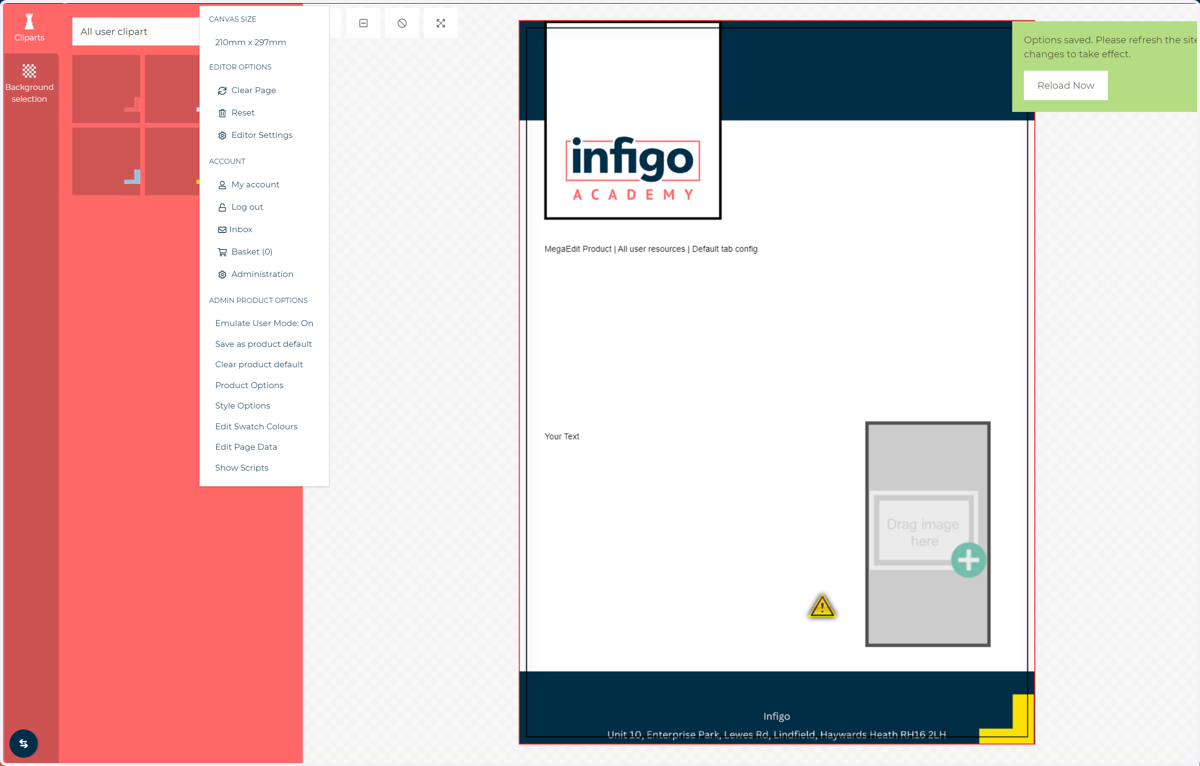The width and height of the screenshot is (1200, 766).
Task: Select the yellow corner clipart on canvas
Action: coord(1006,719)
